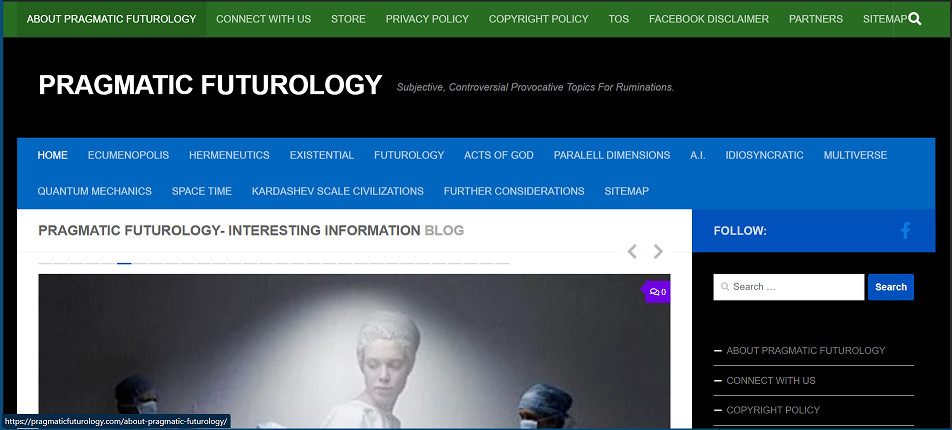952x430 pixels.
Task: Open the Partners menu item
Action: pos(816,19)
